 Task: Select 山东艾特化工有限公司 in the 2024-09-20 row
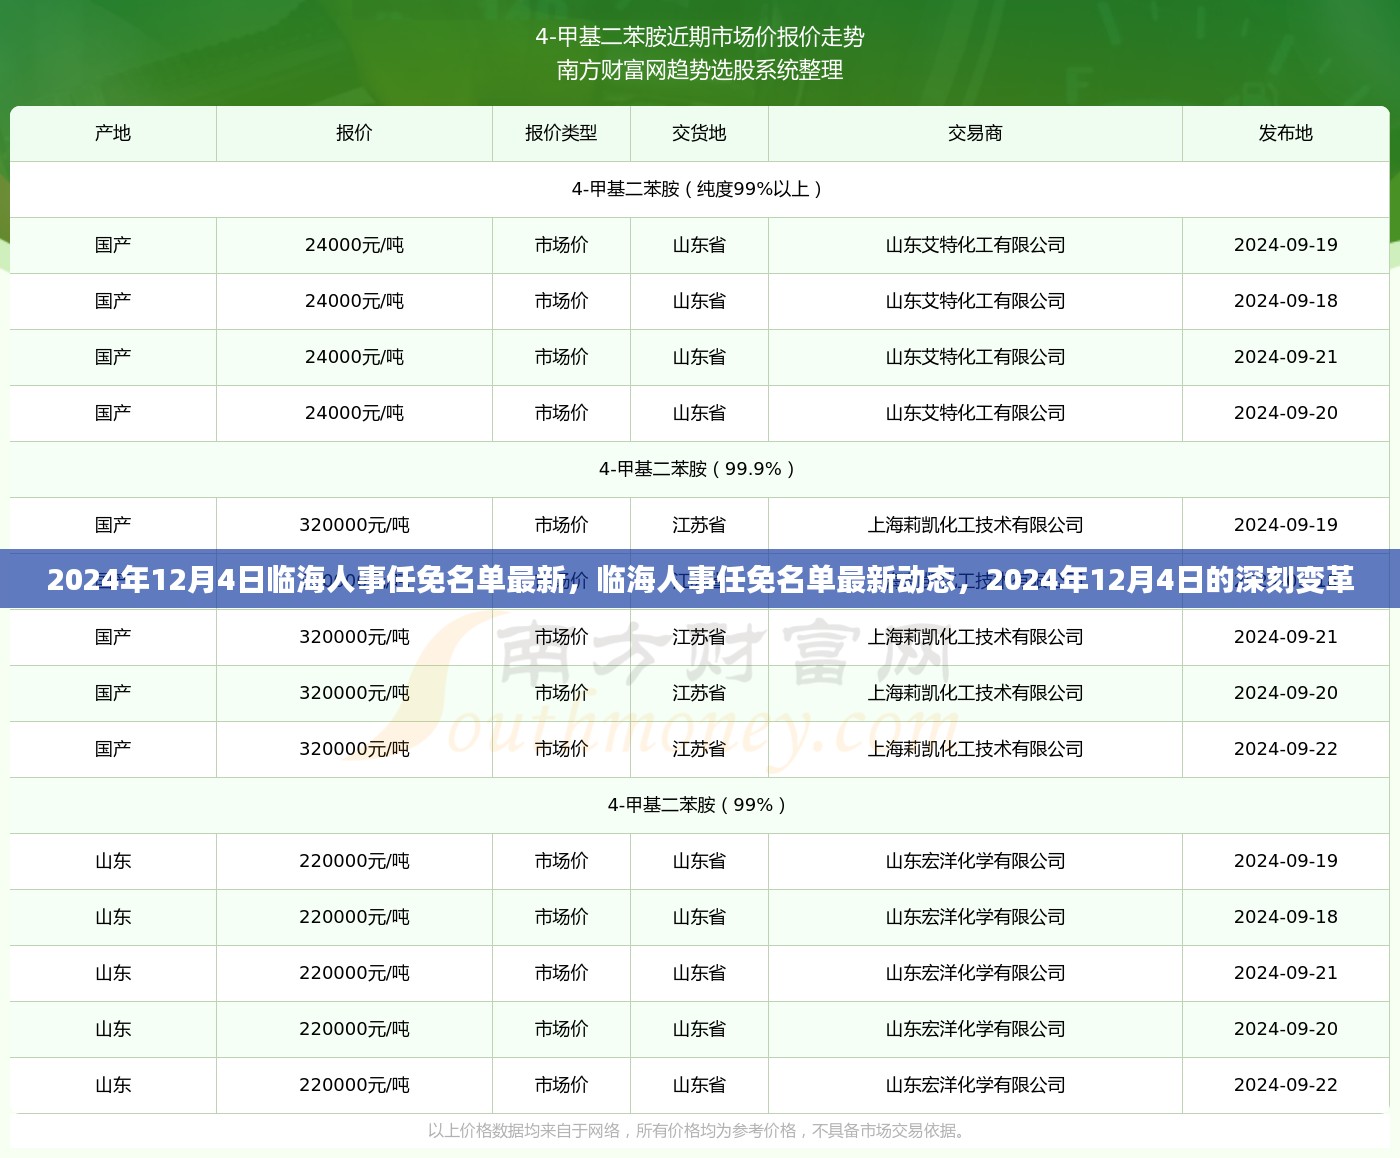(x=975, y=413)
